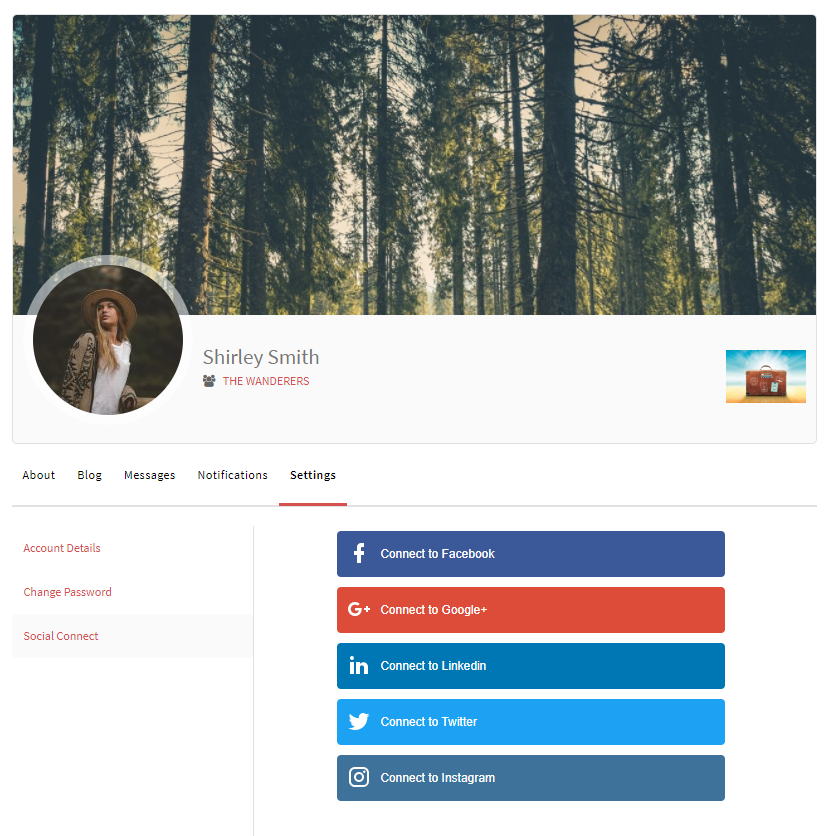Image resolution: width=829 pixels, height=836 pixels.
Task: Open the About tab
Action: (x=39, y=475)
